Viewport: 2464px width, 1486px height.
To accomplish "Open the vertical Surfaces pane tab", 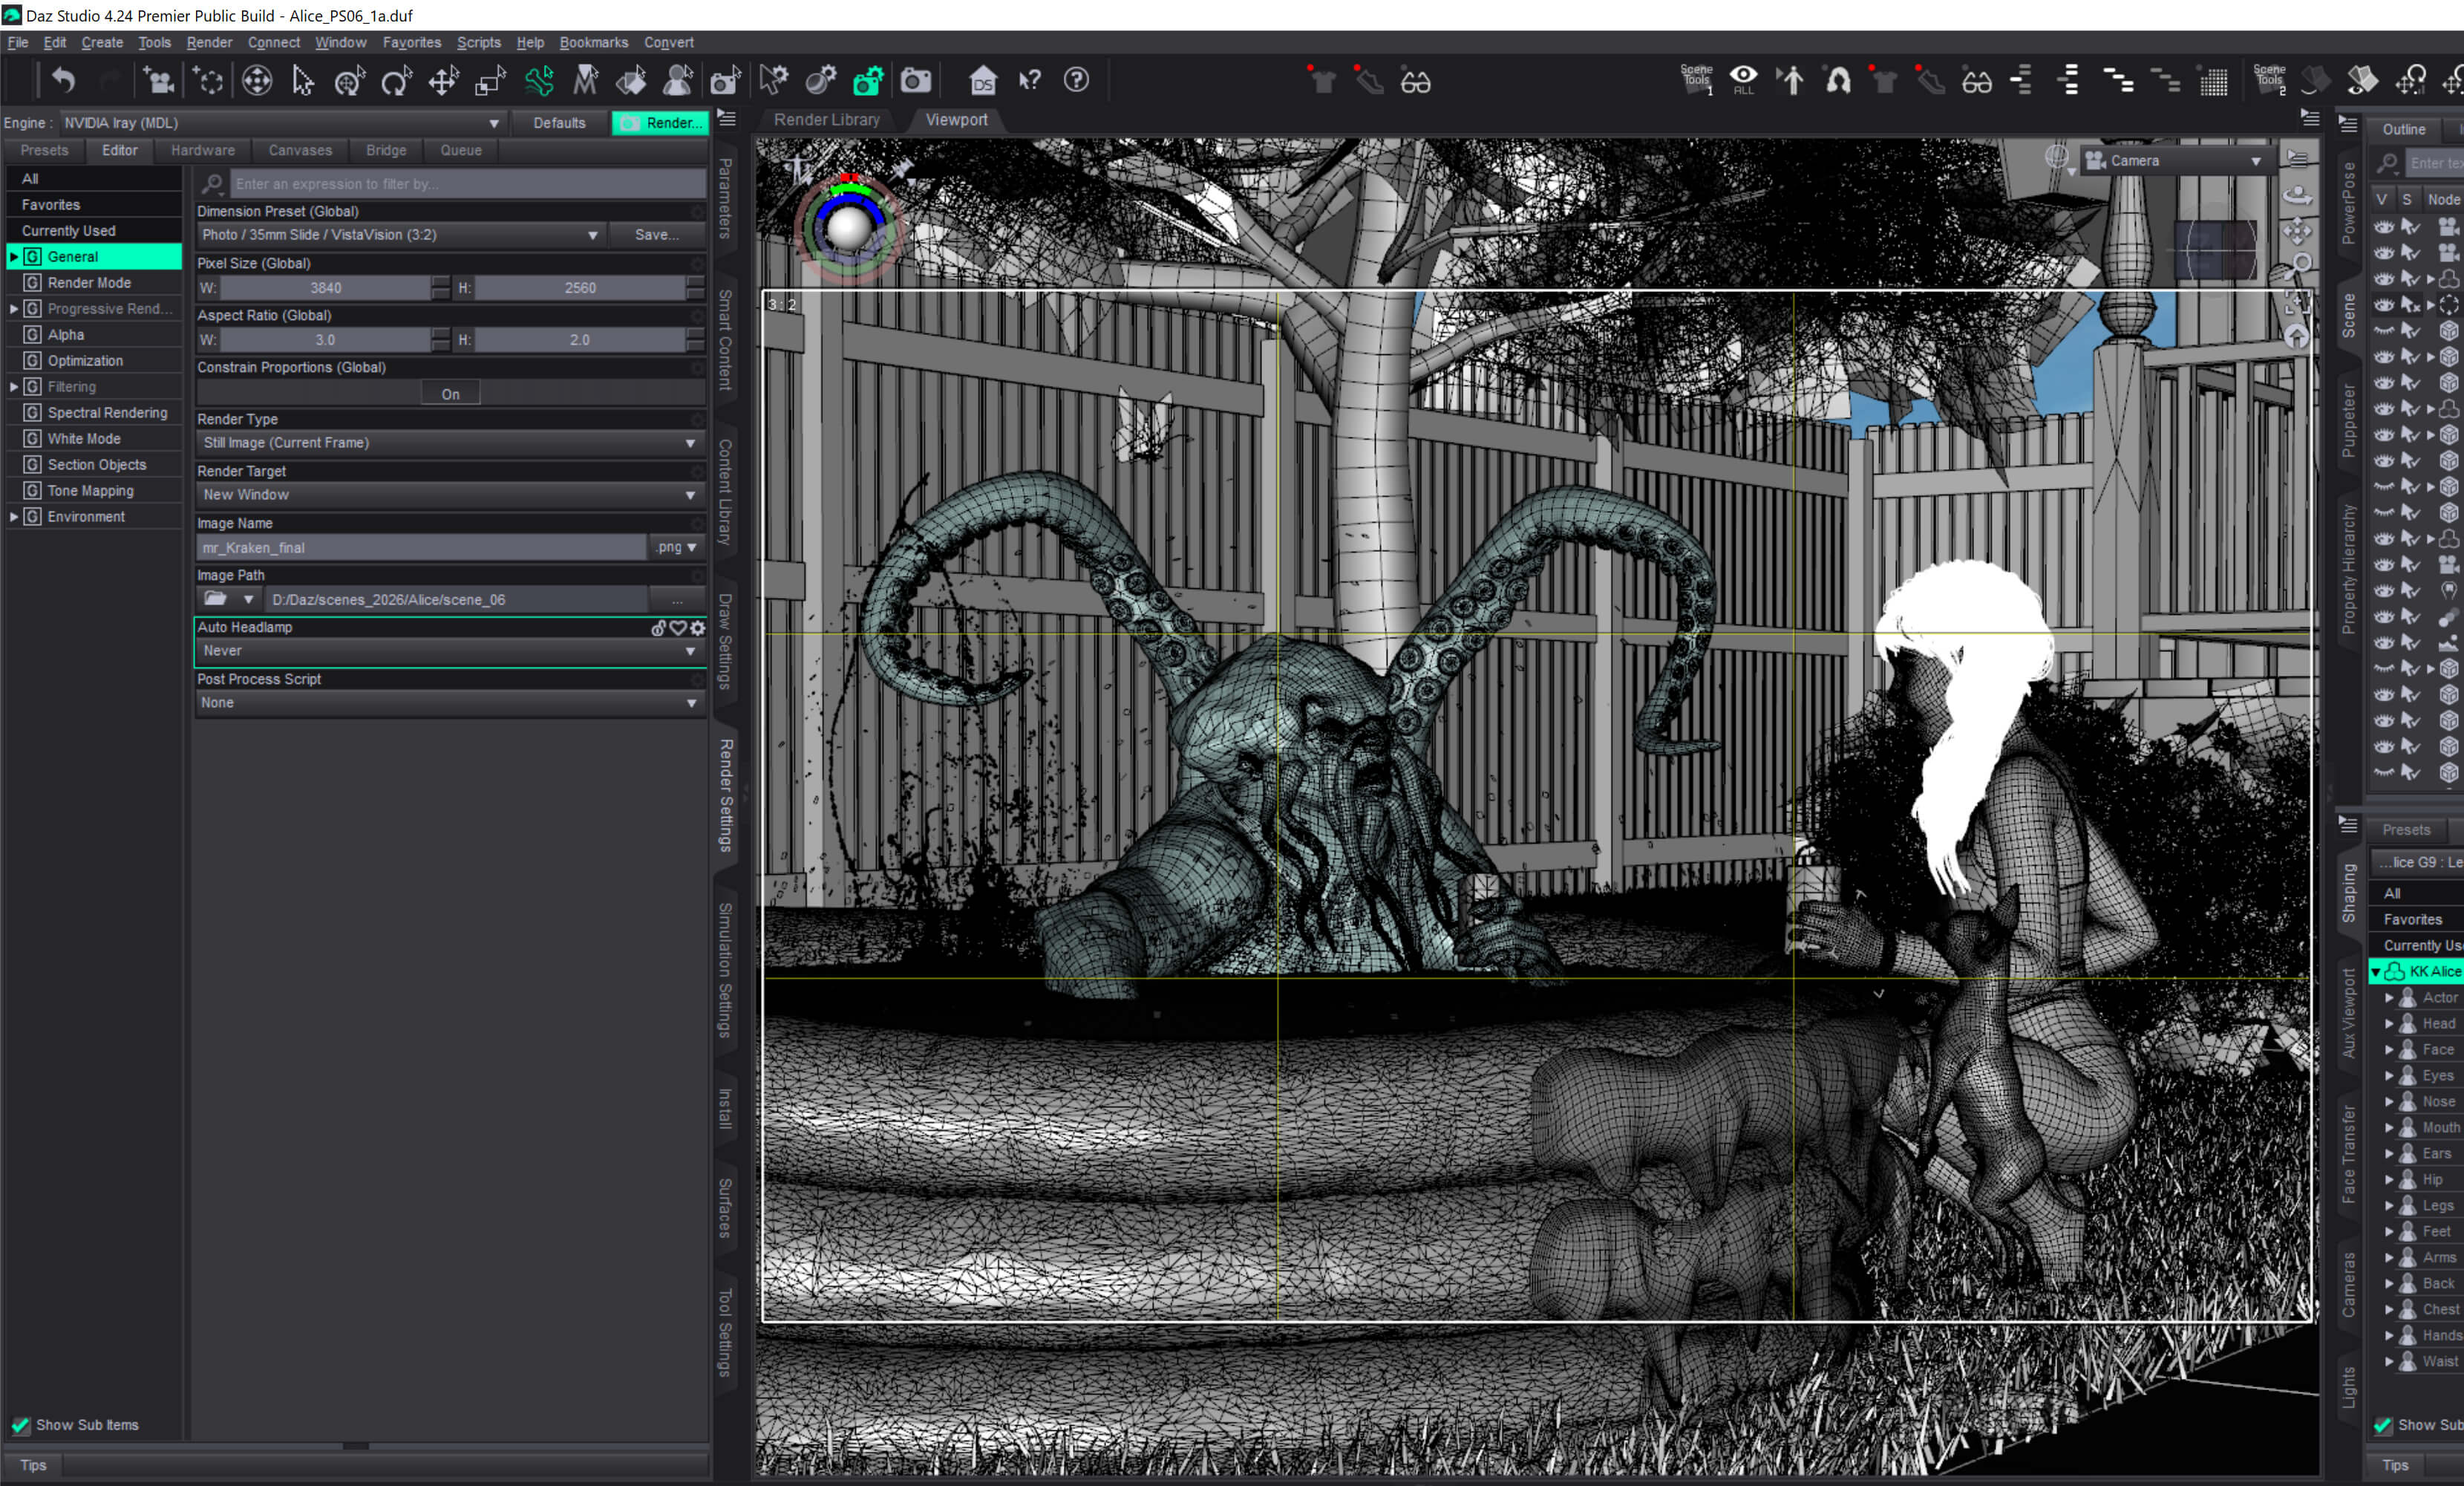I will tap(726, 1207).
